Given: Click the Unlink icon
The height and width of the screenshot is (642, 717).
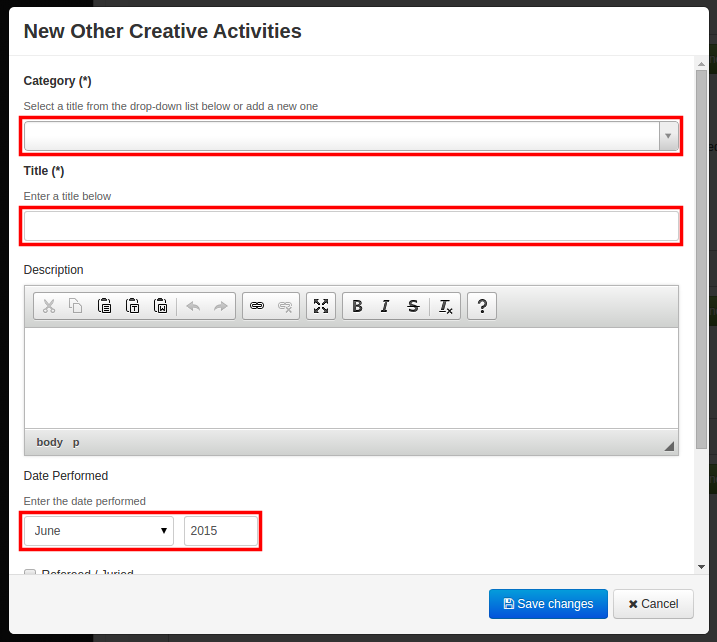Looking at the screenshot, I should point(285,306).
